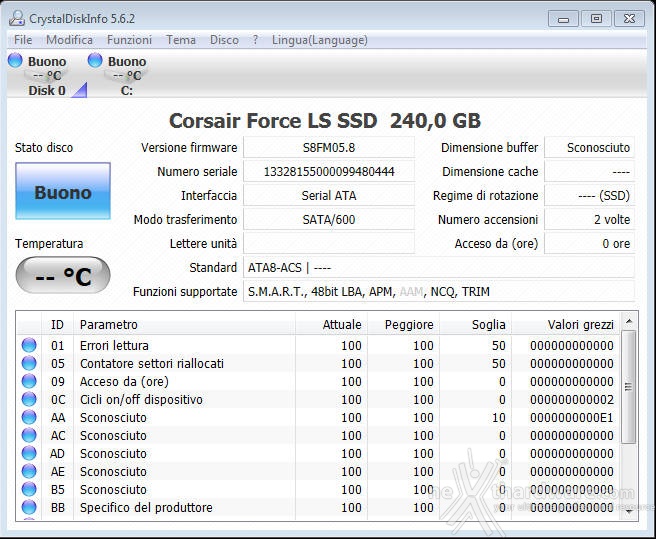Click the scroll up arrow of SMART list

628,321
